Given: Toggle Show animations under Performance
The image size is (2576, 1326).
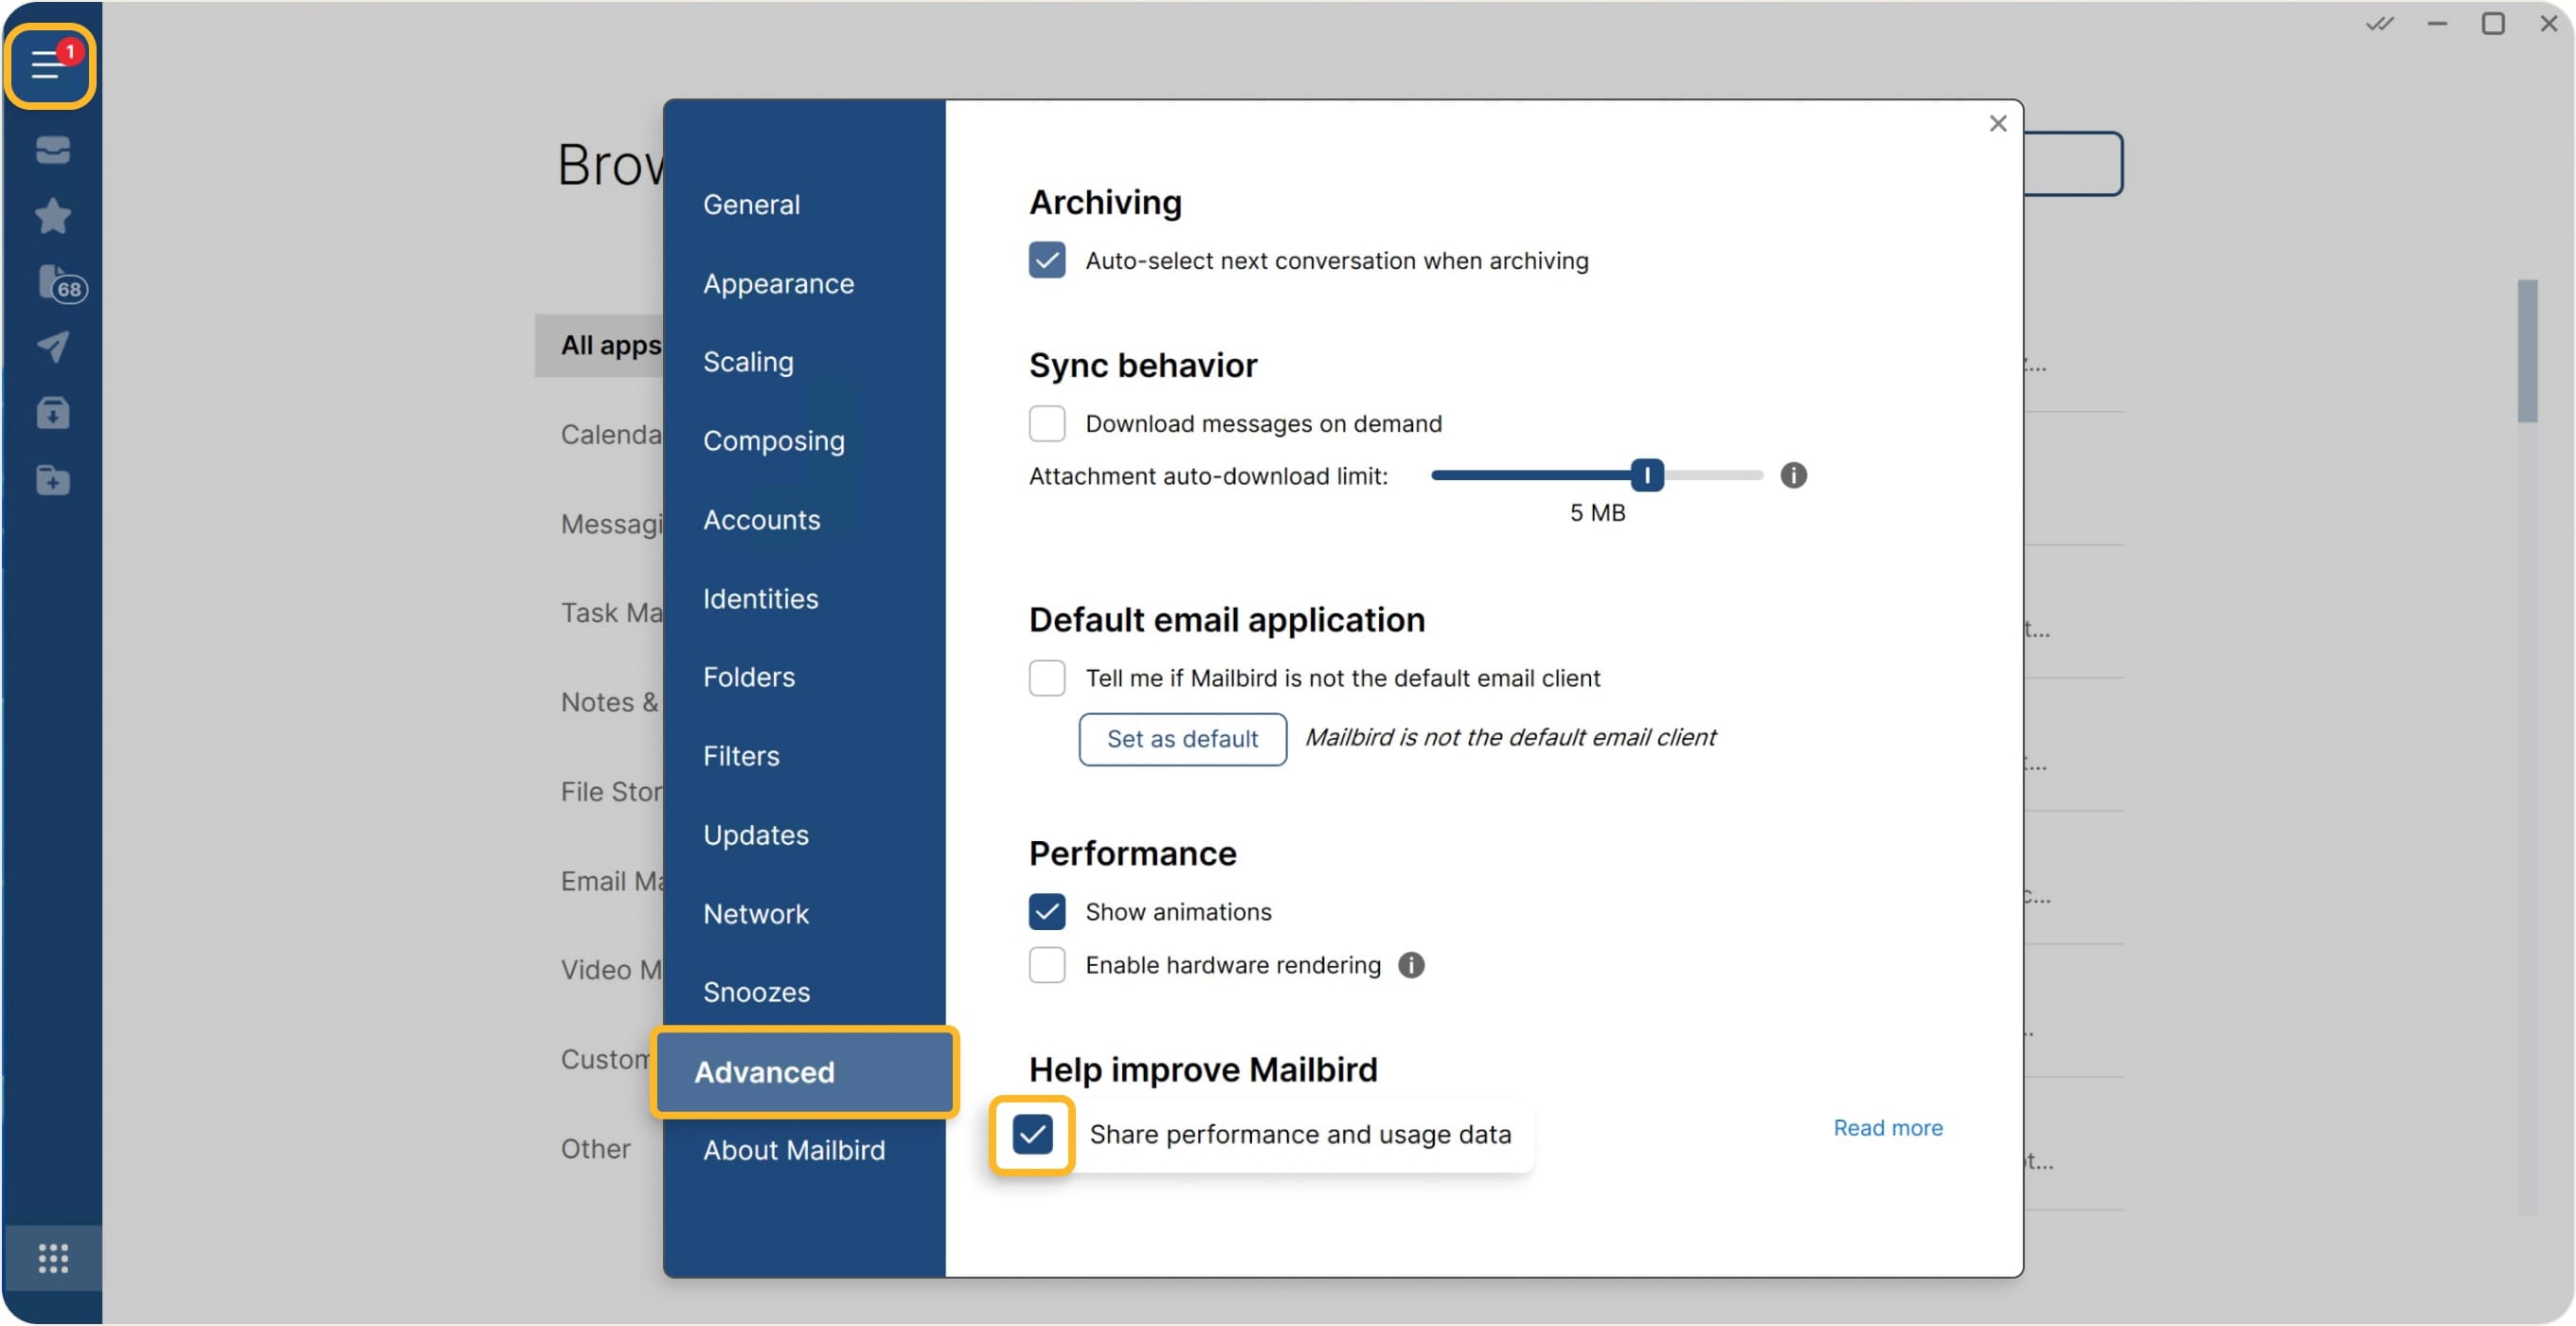Looking at the screenshot, I should [1046, 911].
